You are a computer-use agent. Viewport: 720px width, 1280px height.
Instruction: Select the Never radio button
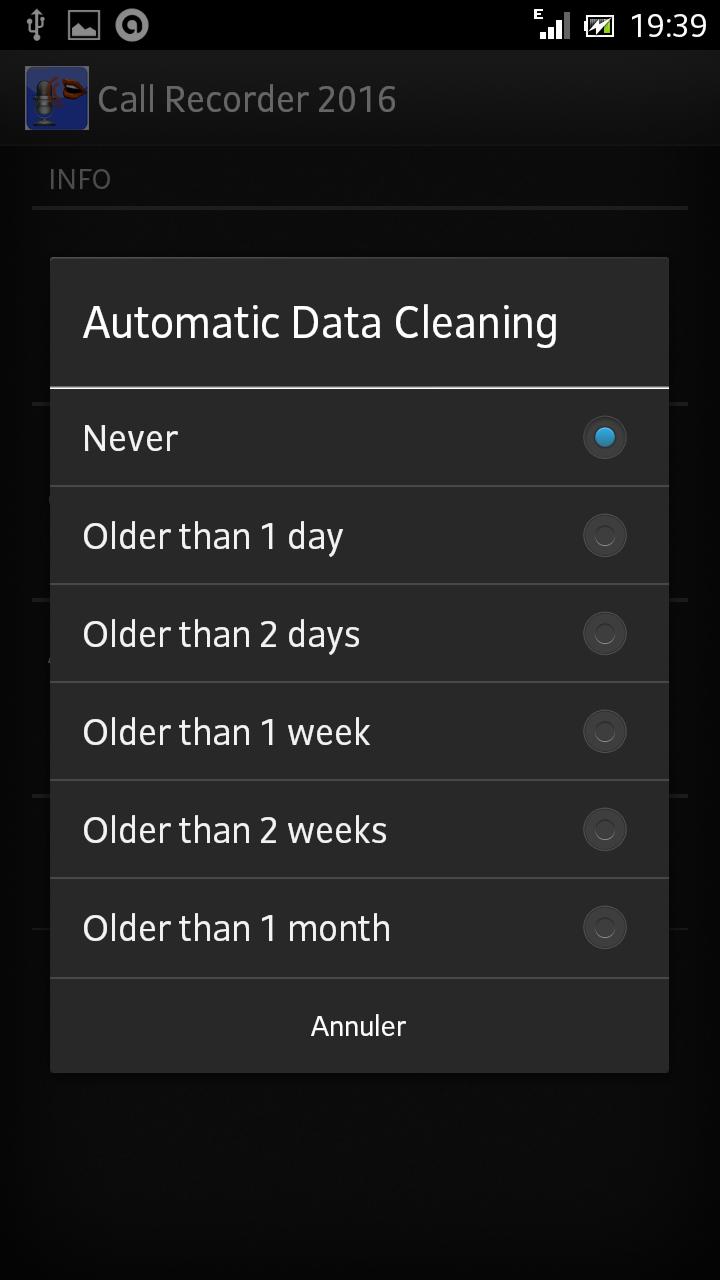pos(604,438)
